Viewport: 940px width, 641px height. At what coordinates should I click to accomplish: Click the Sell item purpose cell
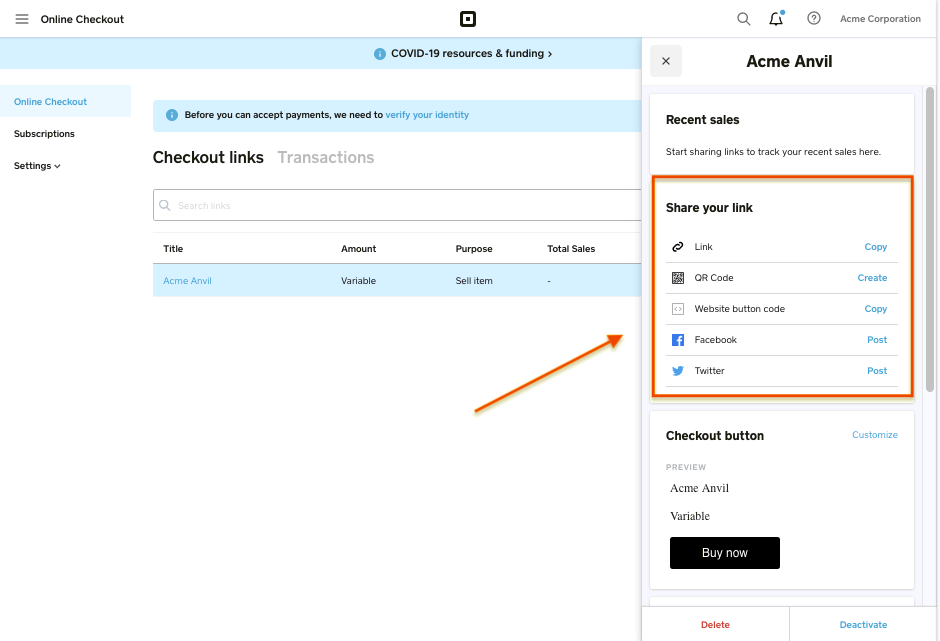pos(474,281)
